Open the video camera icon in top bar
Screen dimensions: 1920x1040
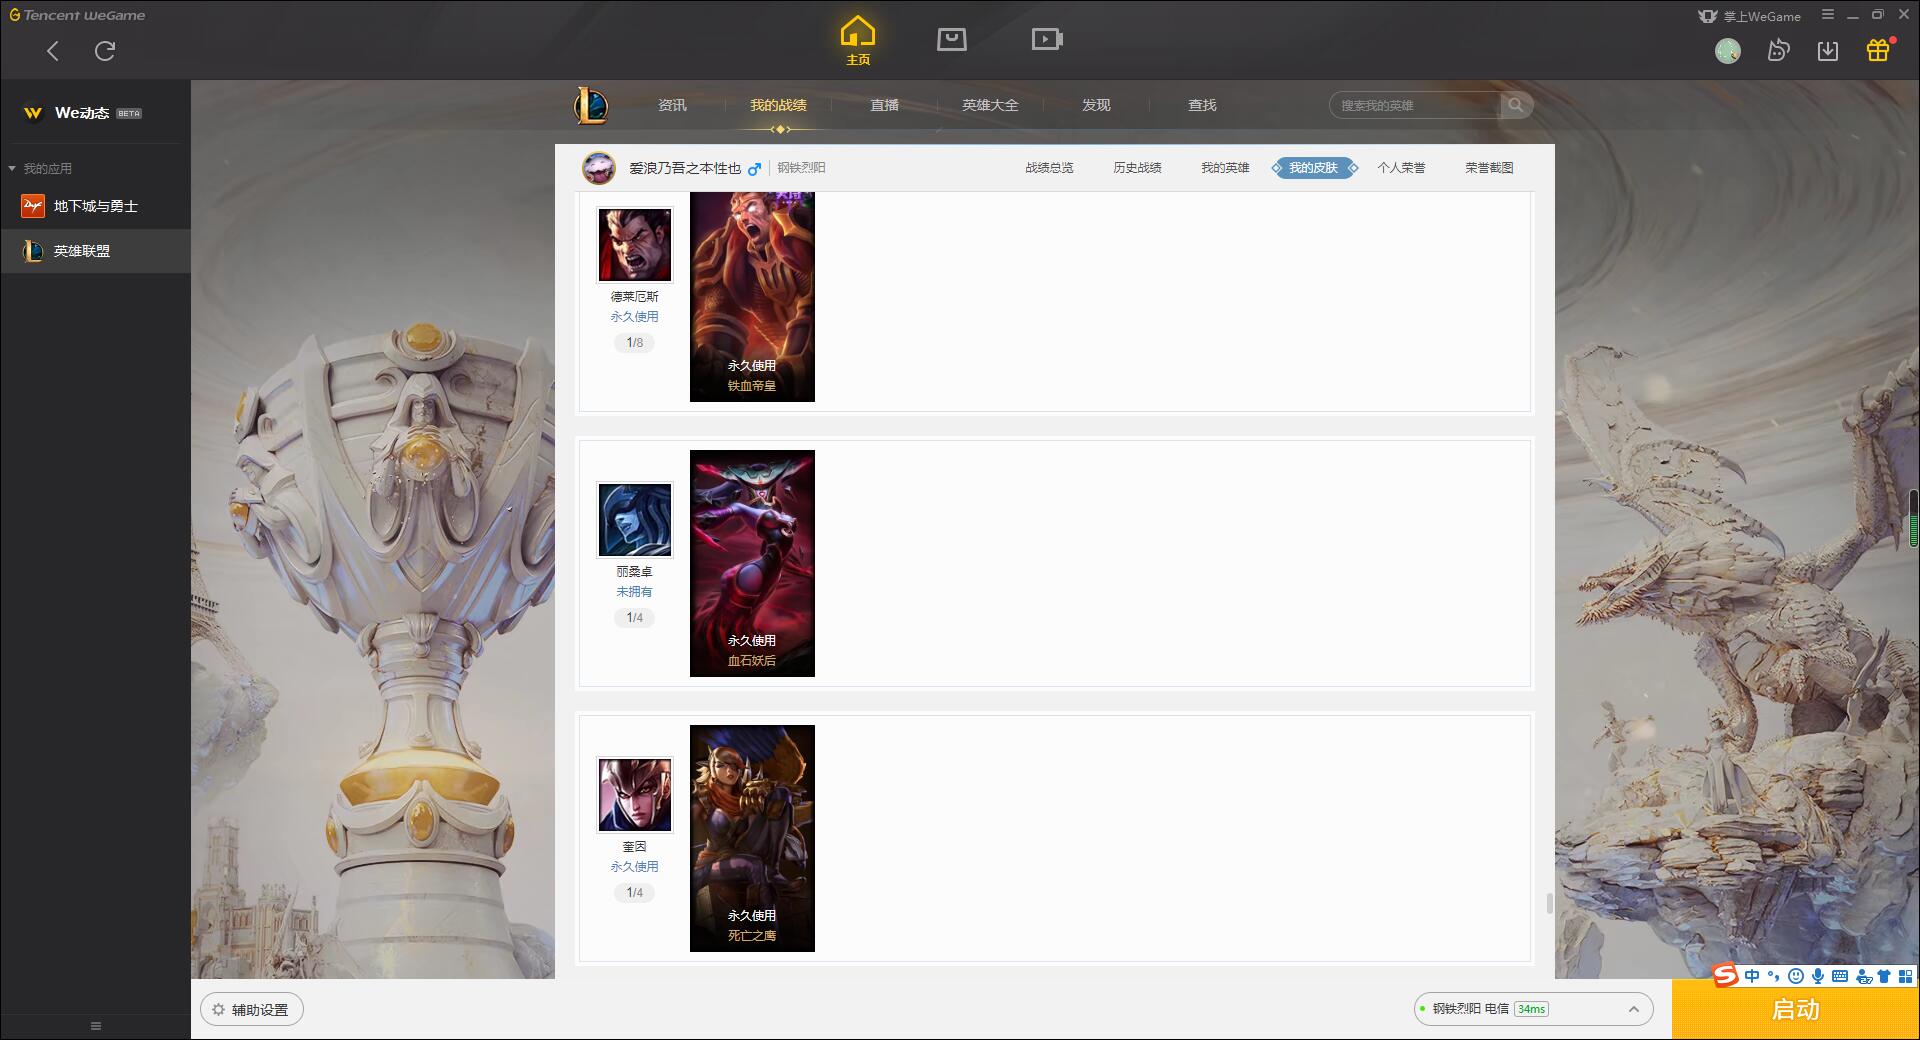coord(1047,39)
